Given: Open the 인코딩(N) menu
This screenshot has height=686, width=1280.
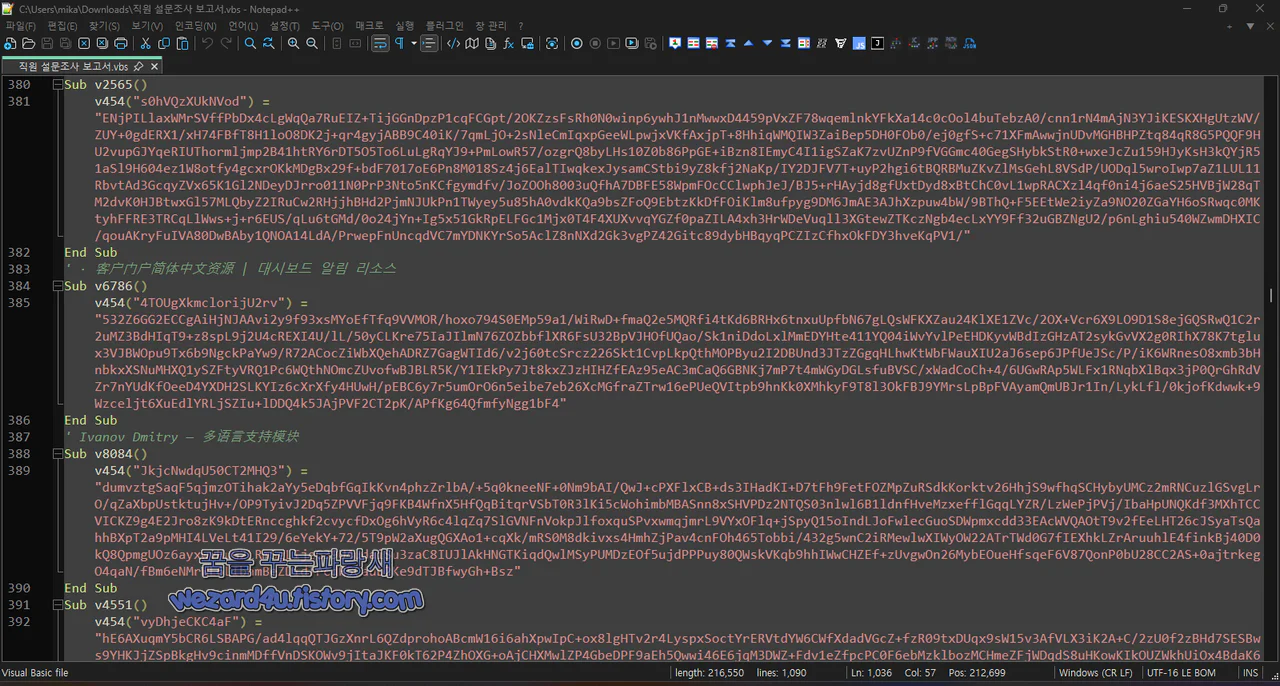Looking at the screenshot, I should (x=196, y=25).
